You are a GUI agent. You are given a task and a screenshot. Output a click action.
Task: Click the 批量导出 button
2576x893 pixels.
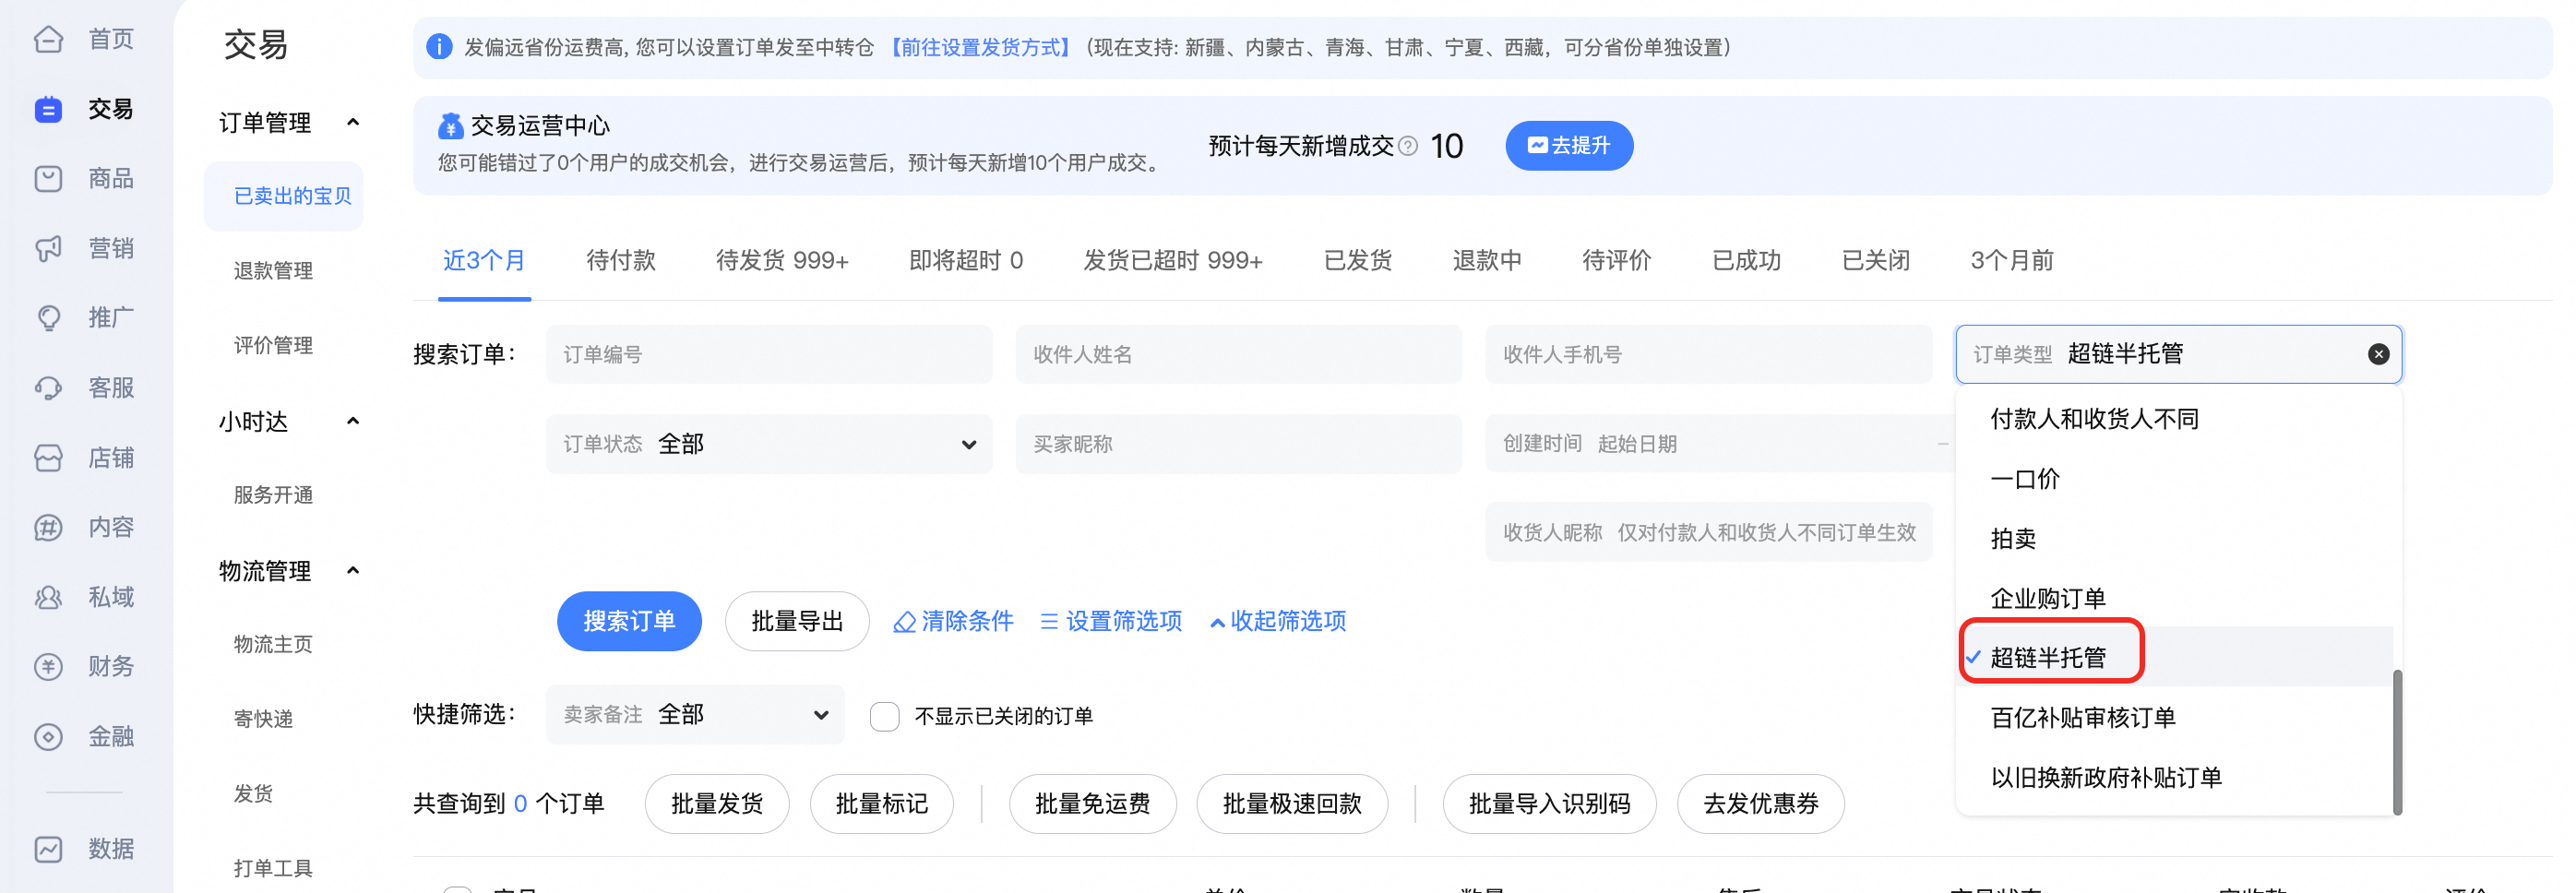click(797, 621)
